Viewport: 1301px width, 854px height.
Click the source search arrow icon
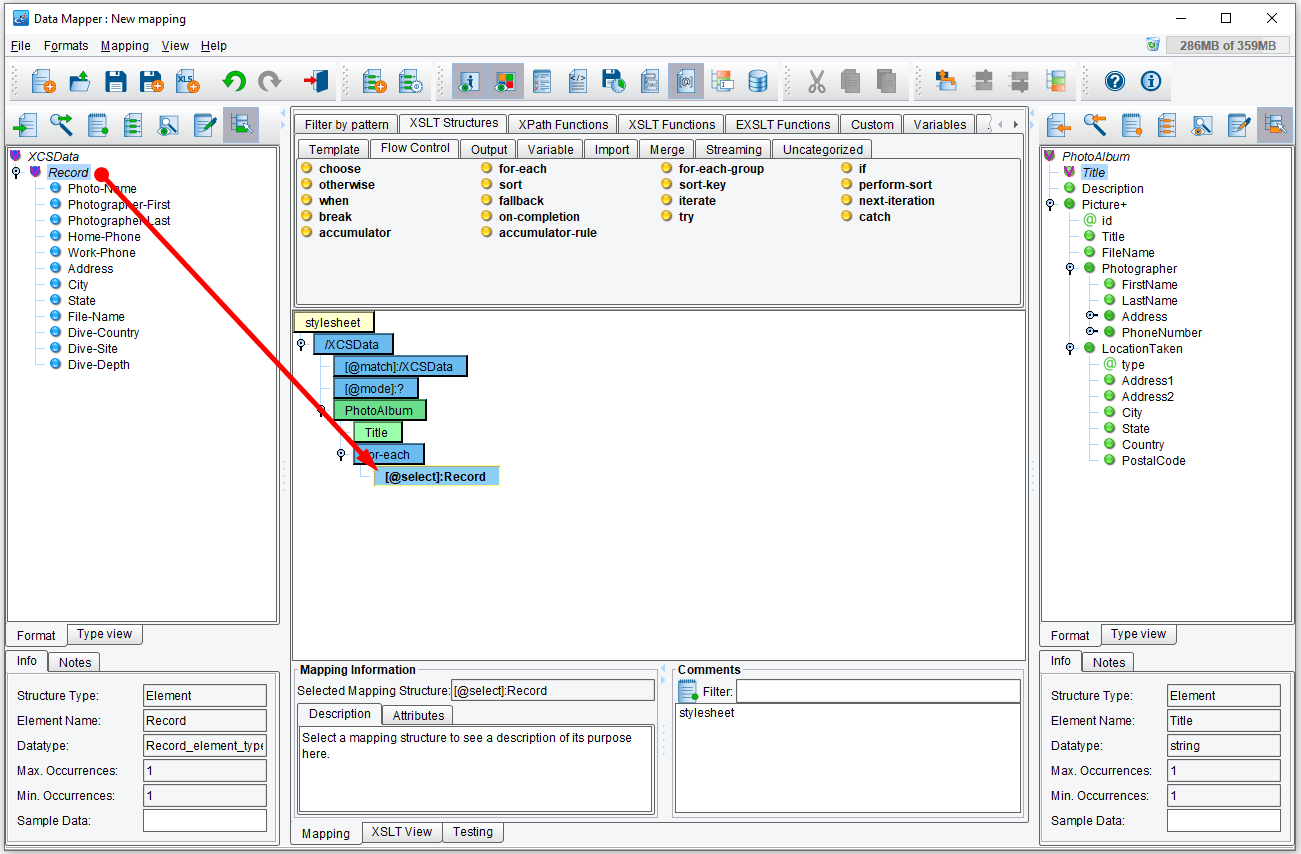(x=61, y=125)
